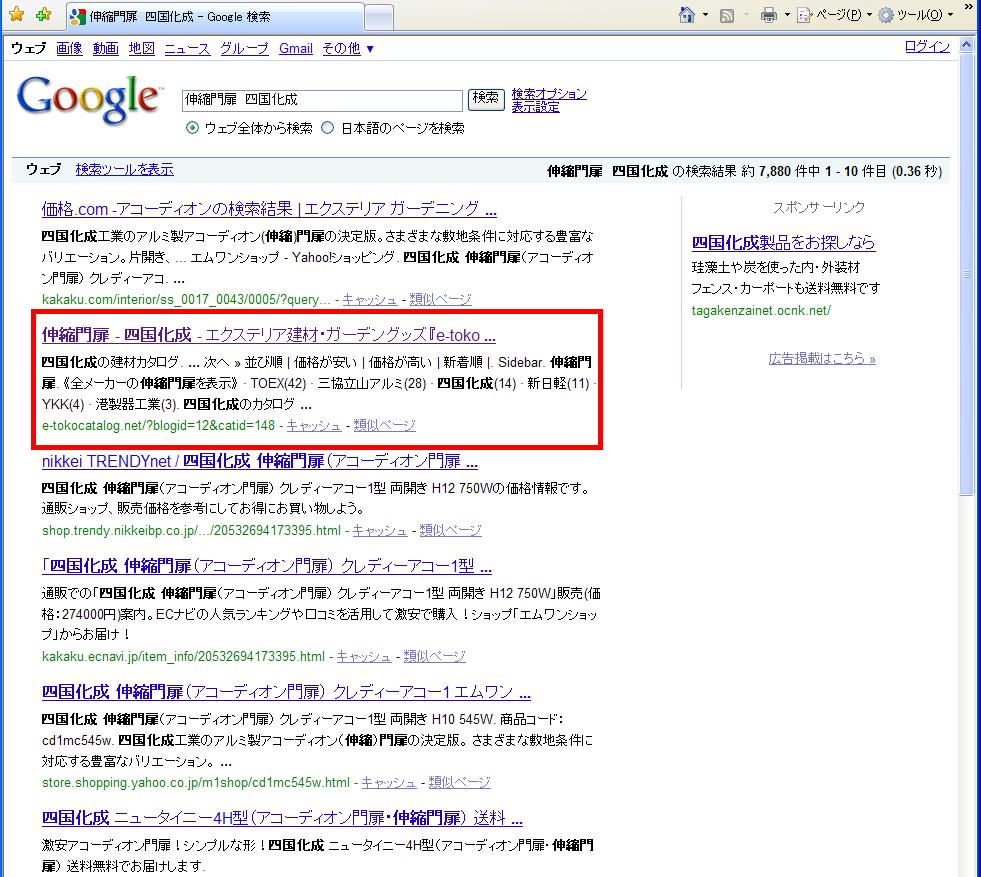Switch to the 画像 images search

point(69,48)
